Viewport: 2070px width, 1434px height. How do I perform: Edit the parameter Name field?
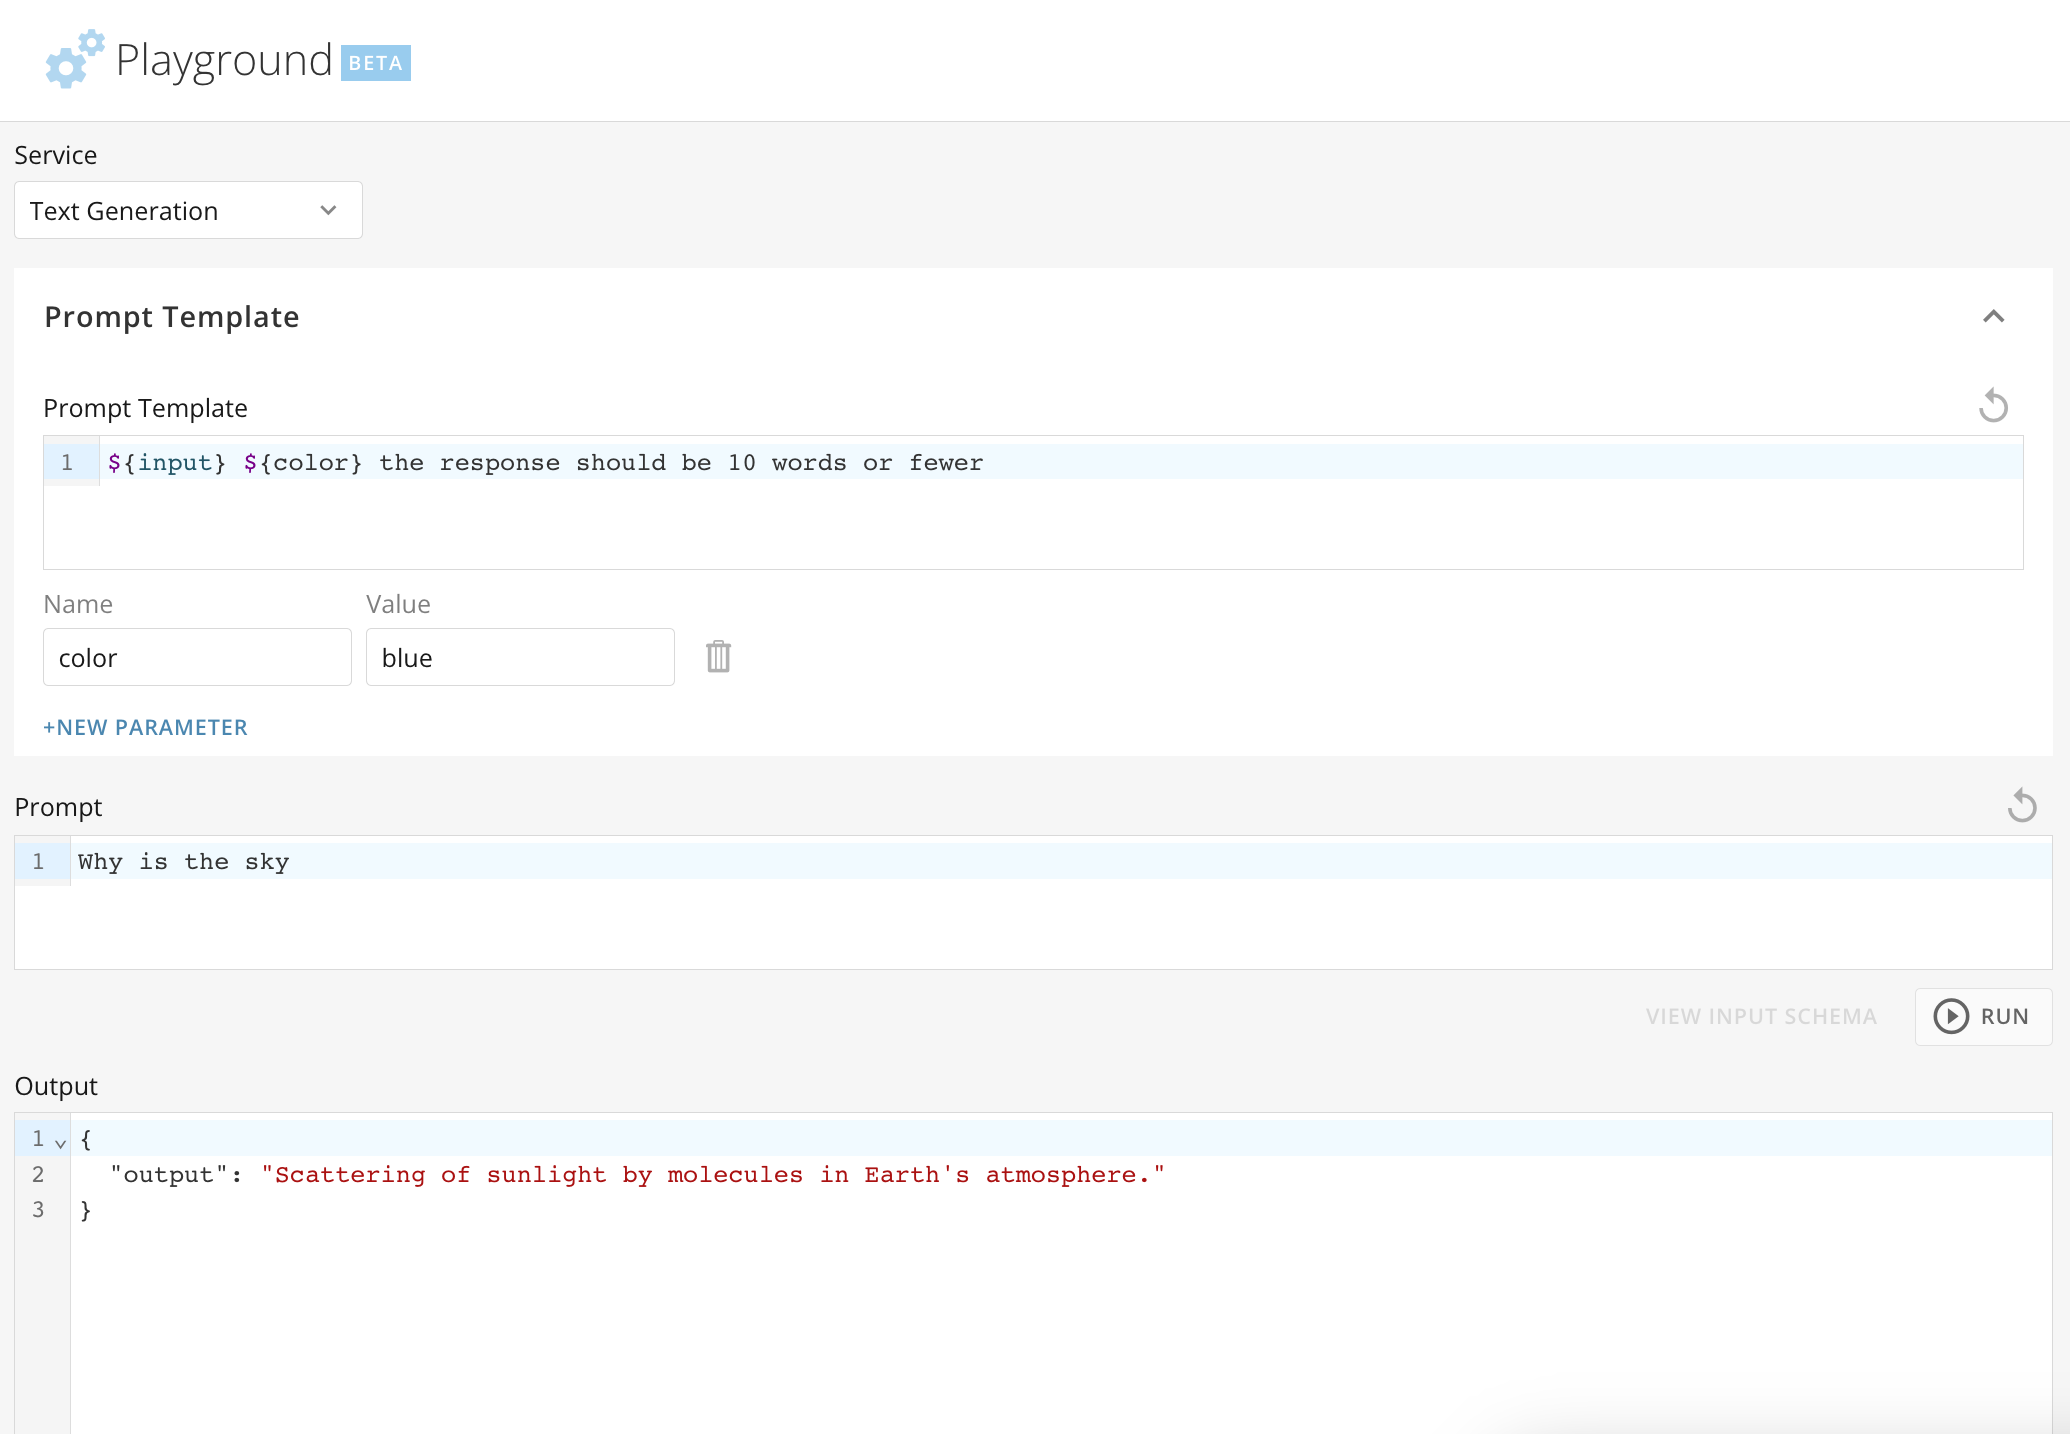pos(196,657)
